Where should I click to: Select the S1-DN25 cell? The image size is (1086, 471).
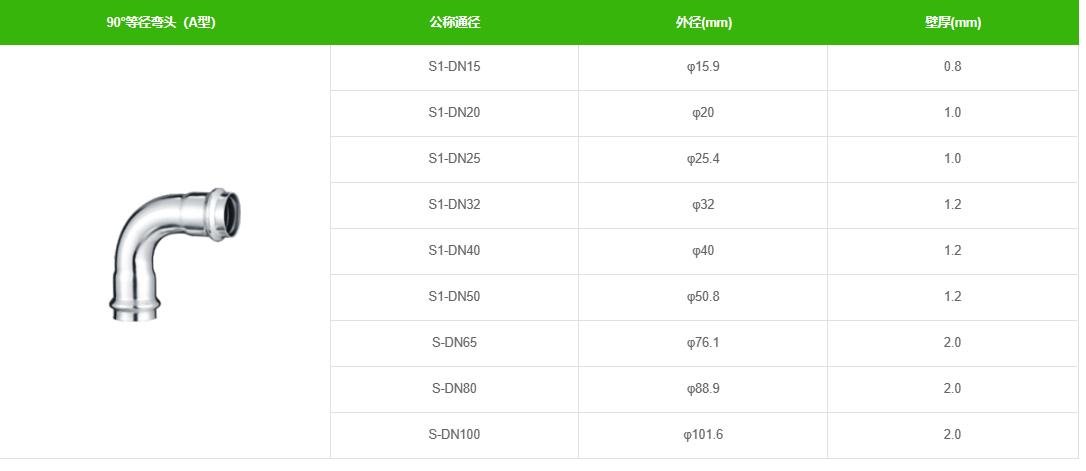454,159
